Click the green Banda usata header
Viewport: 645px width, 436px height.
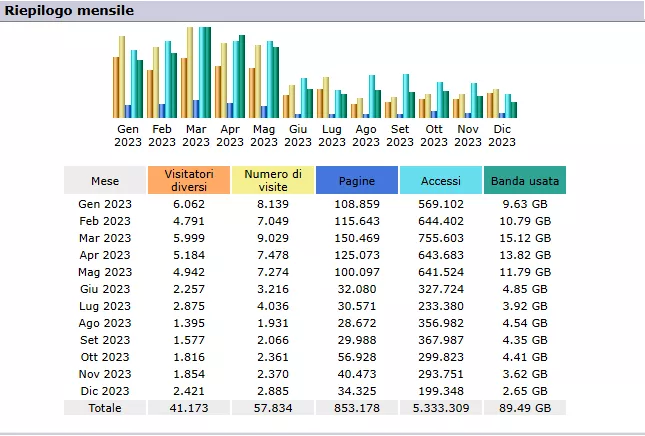point(525,181)
